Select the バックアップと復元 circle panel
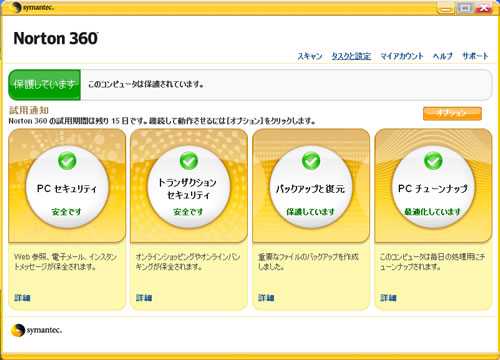 pos(311,187)
